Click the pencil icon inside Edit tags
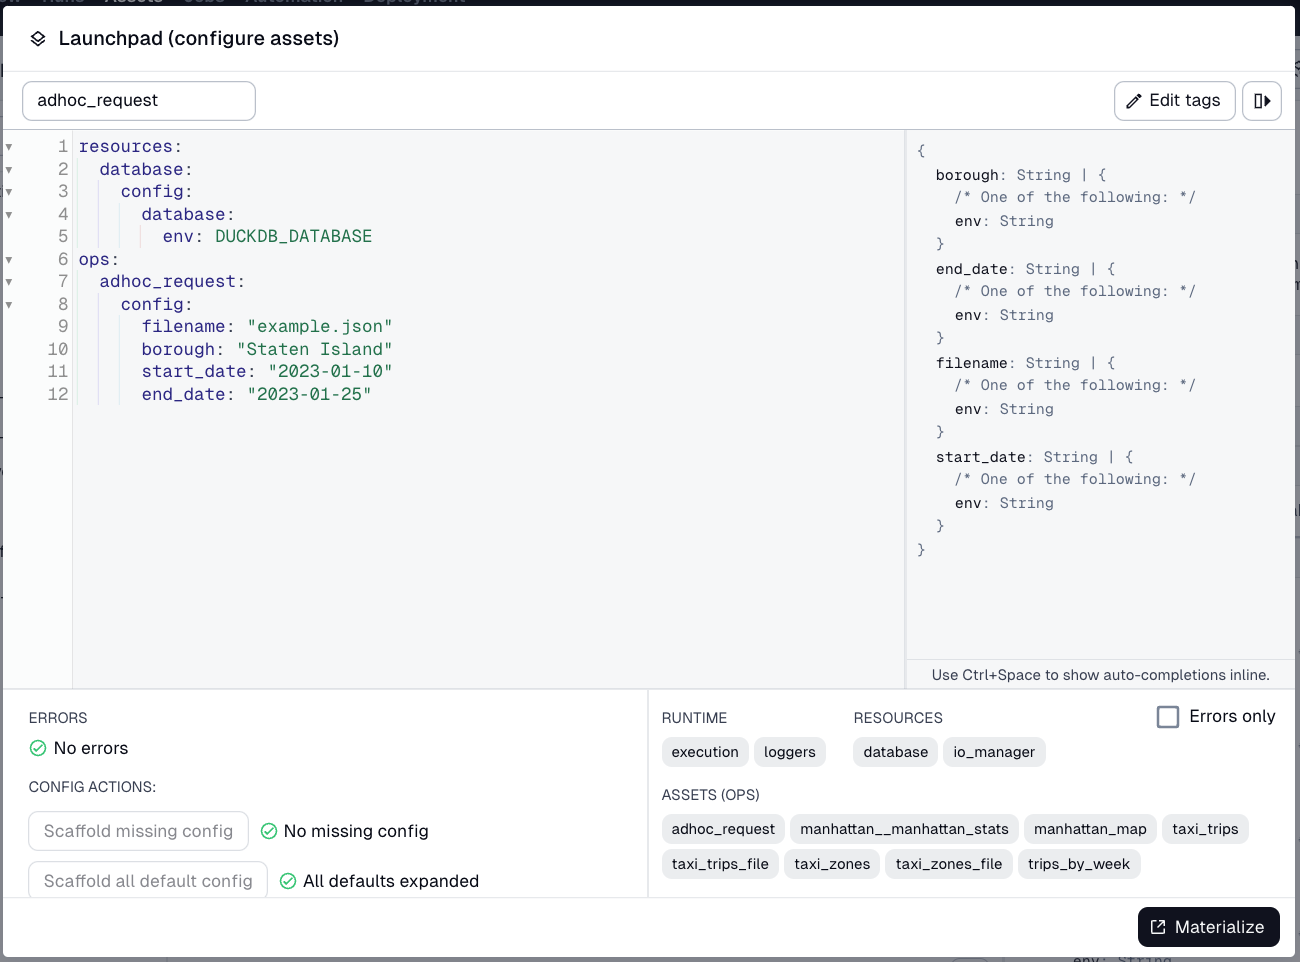This screenshot has width=1300, height=962. (x=1134, y=100)
